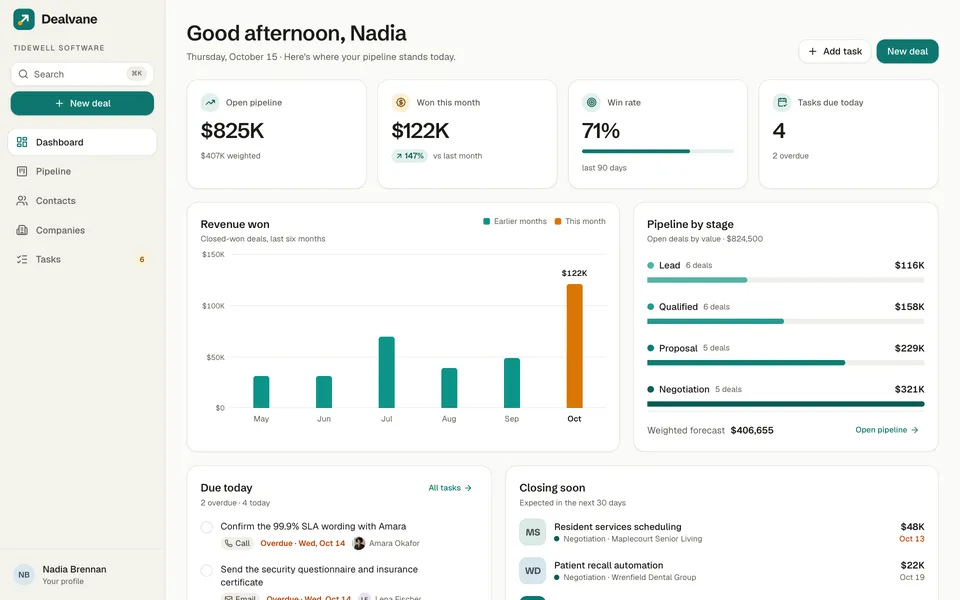
Task: Click the This month orange legend swatch
Action: [x=558, y=222]
